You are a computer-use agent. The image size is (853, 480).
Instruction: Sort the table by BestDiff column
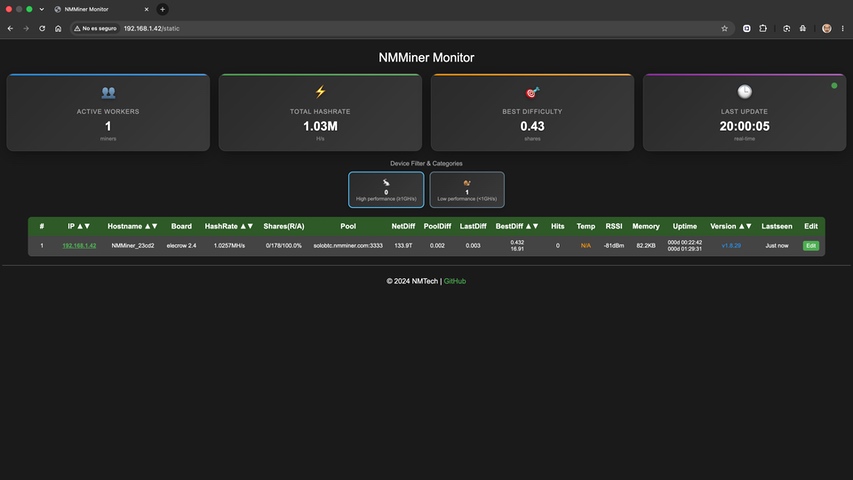(517, 226)
